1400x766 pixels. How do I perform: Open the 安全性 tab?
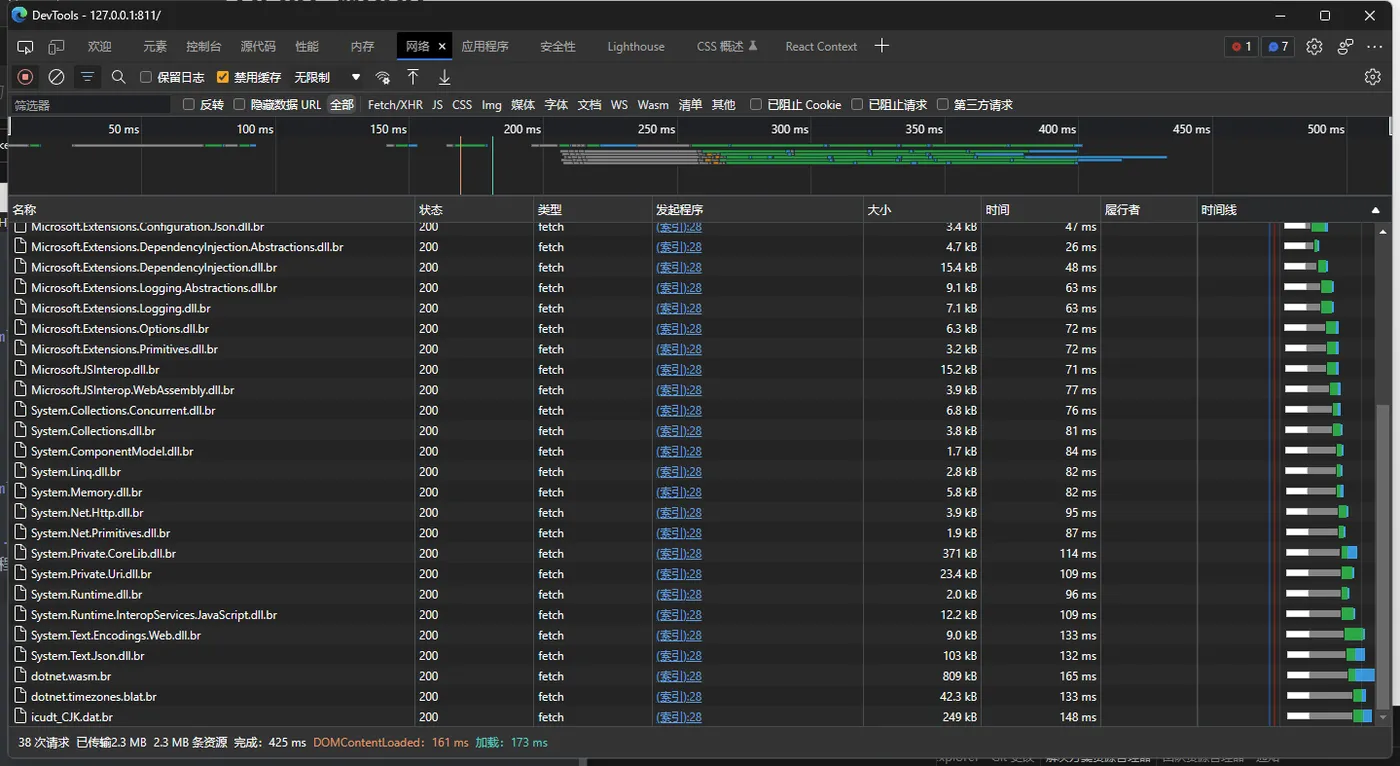557,47
